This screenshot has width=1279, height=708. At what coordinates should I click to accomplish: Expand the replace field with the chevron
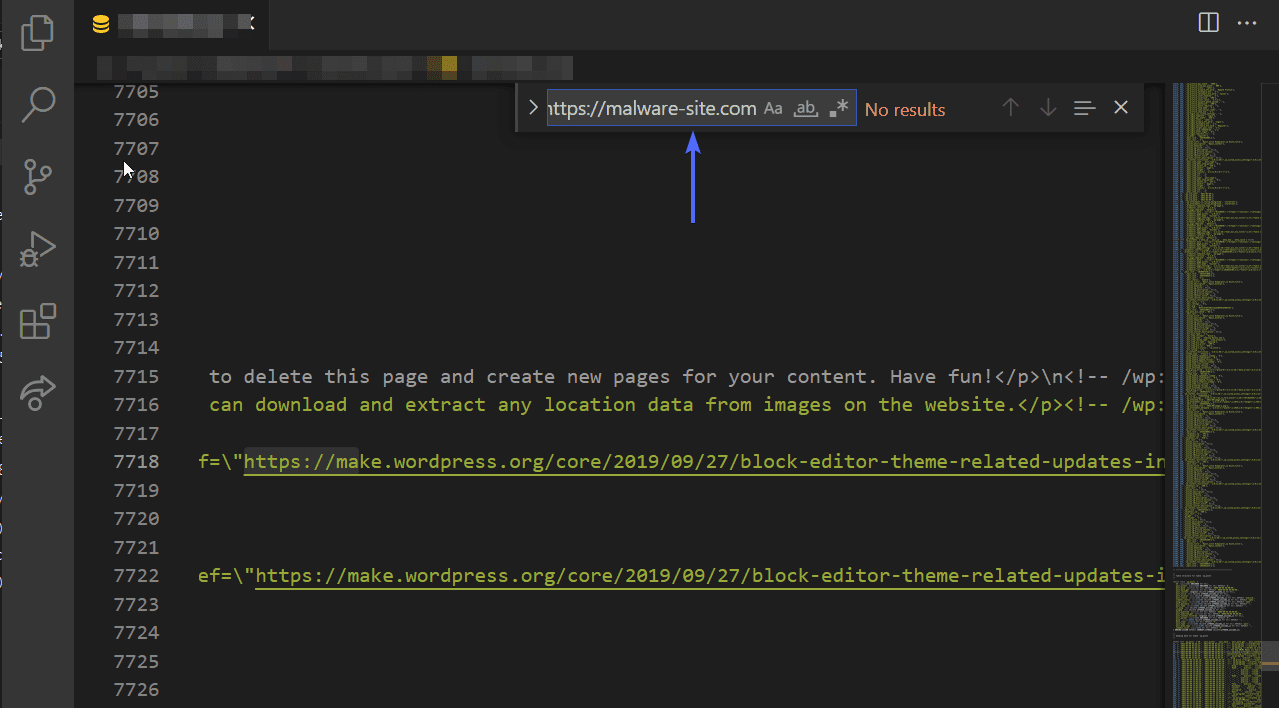(532, 107)
